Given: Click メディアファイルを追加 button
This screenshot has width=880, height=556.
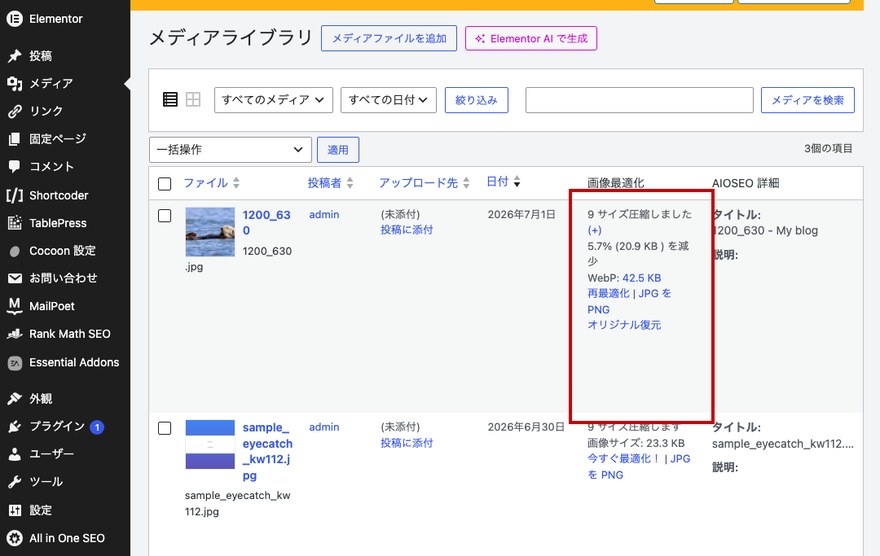Looking at the screenshot, I should (389, 38).
